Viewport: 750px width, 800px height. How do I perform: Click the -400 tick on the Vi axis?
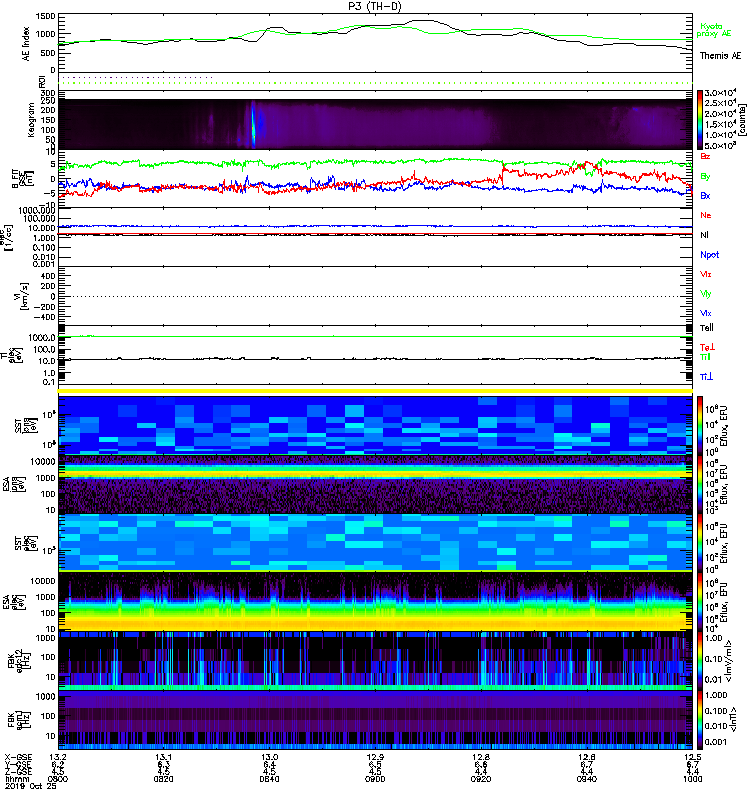[x=44, y=317]
